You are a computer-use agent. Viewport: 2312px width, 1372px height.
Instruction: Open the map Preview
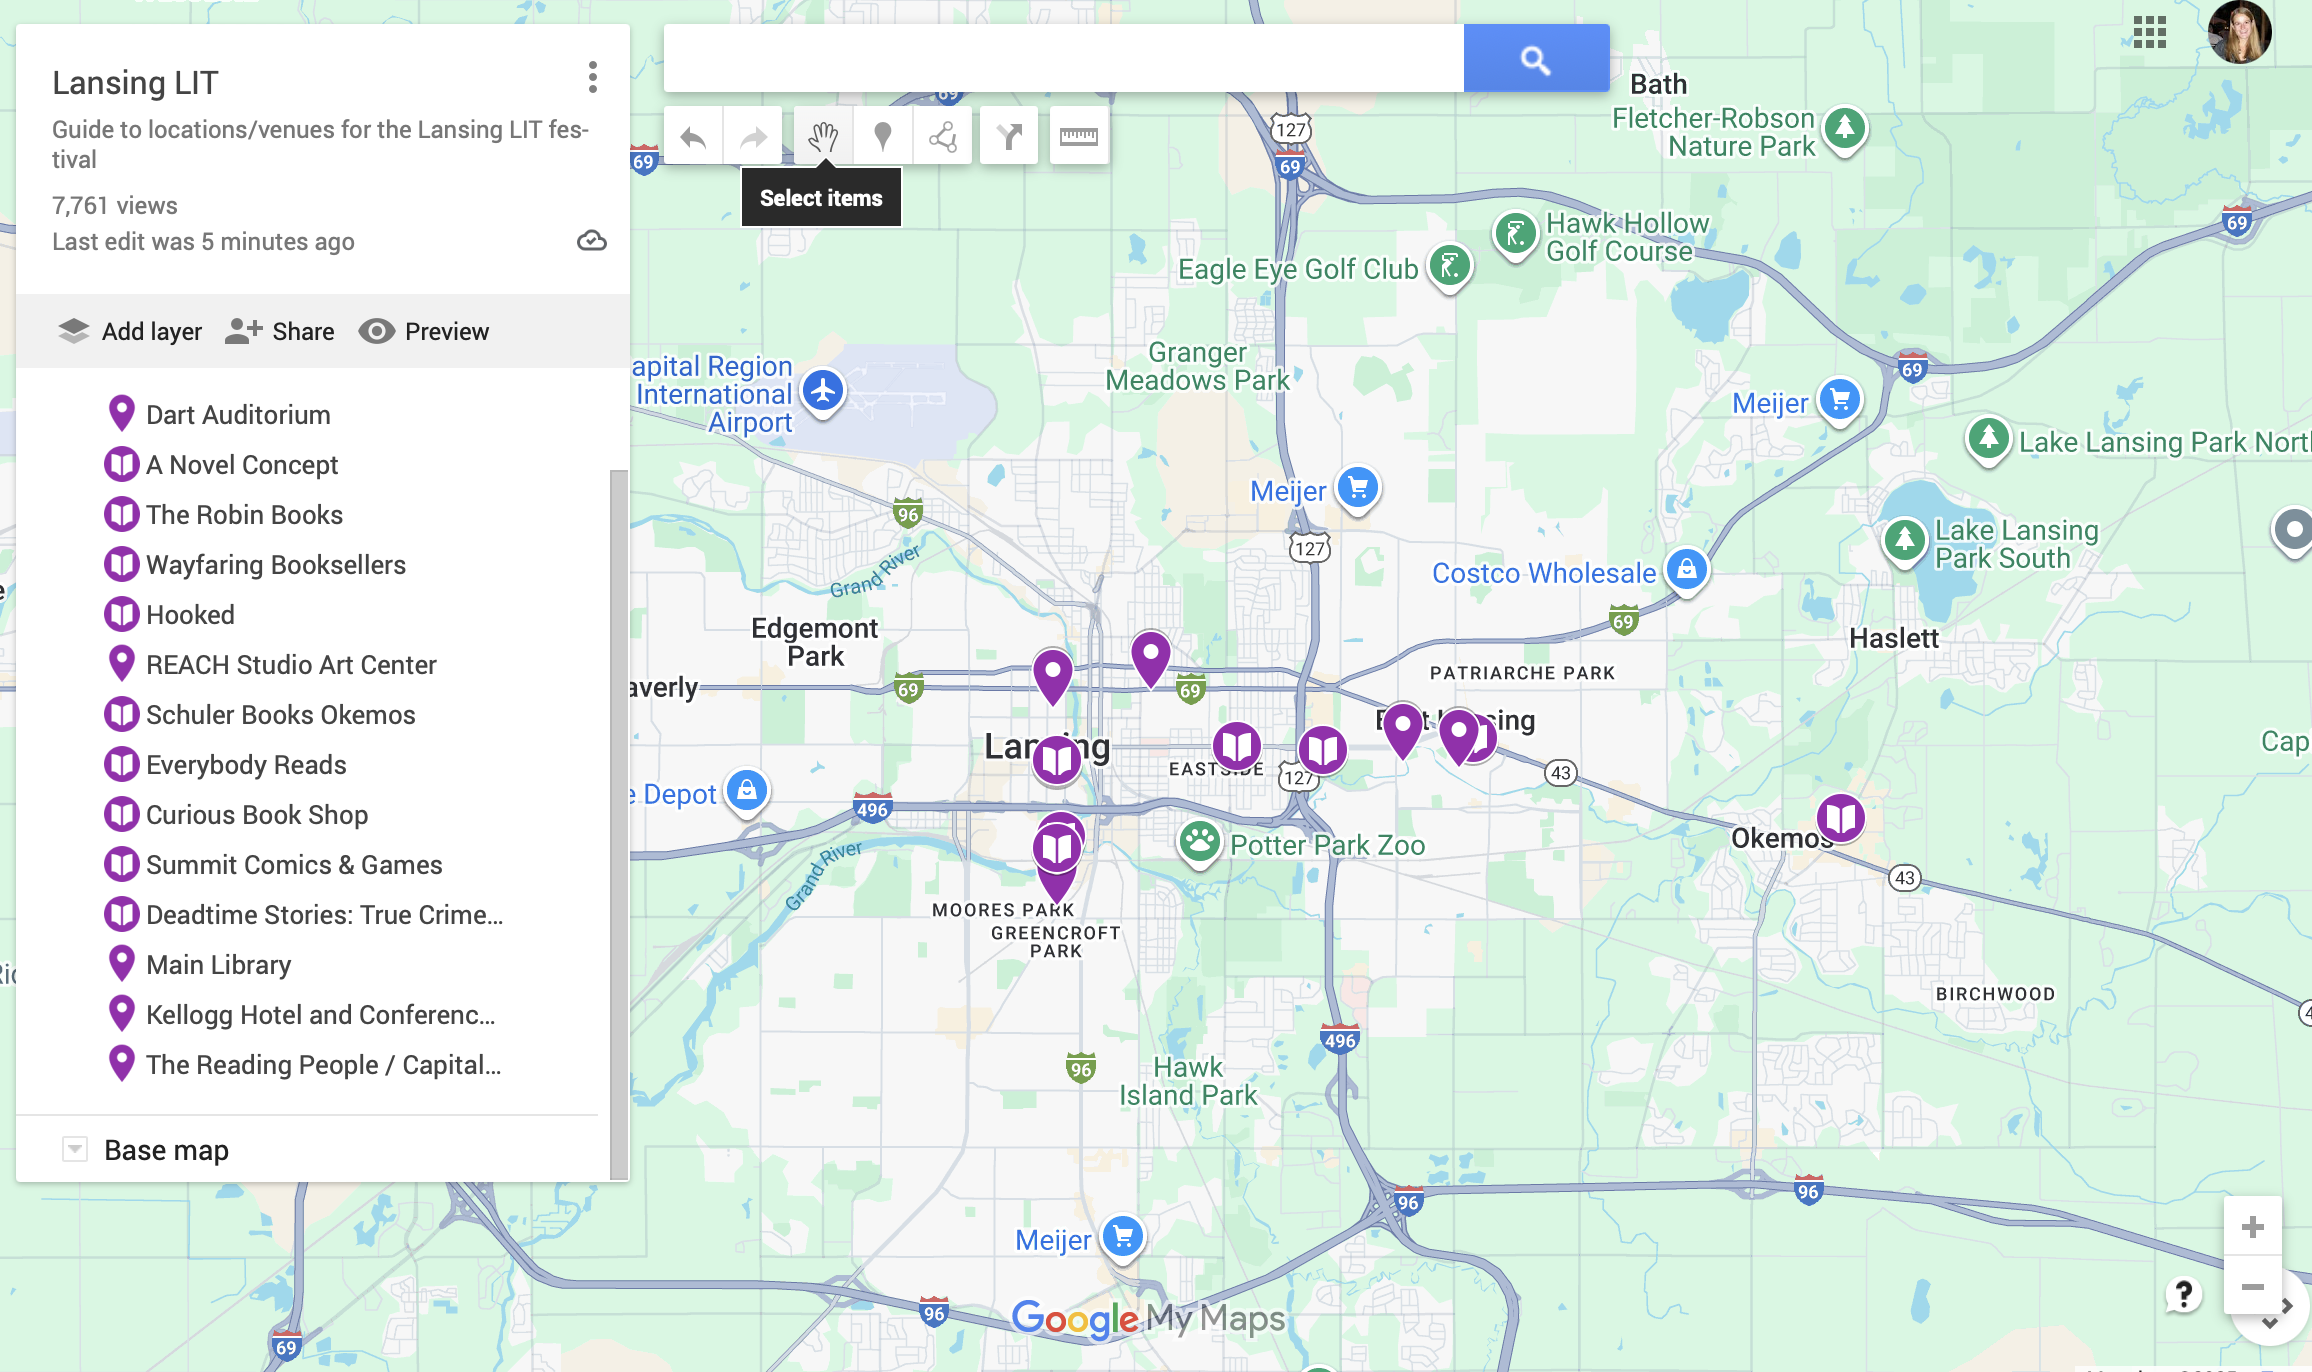424,332
